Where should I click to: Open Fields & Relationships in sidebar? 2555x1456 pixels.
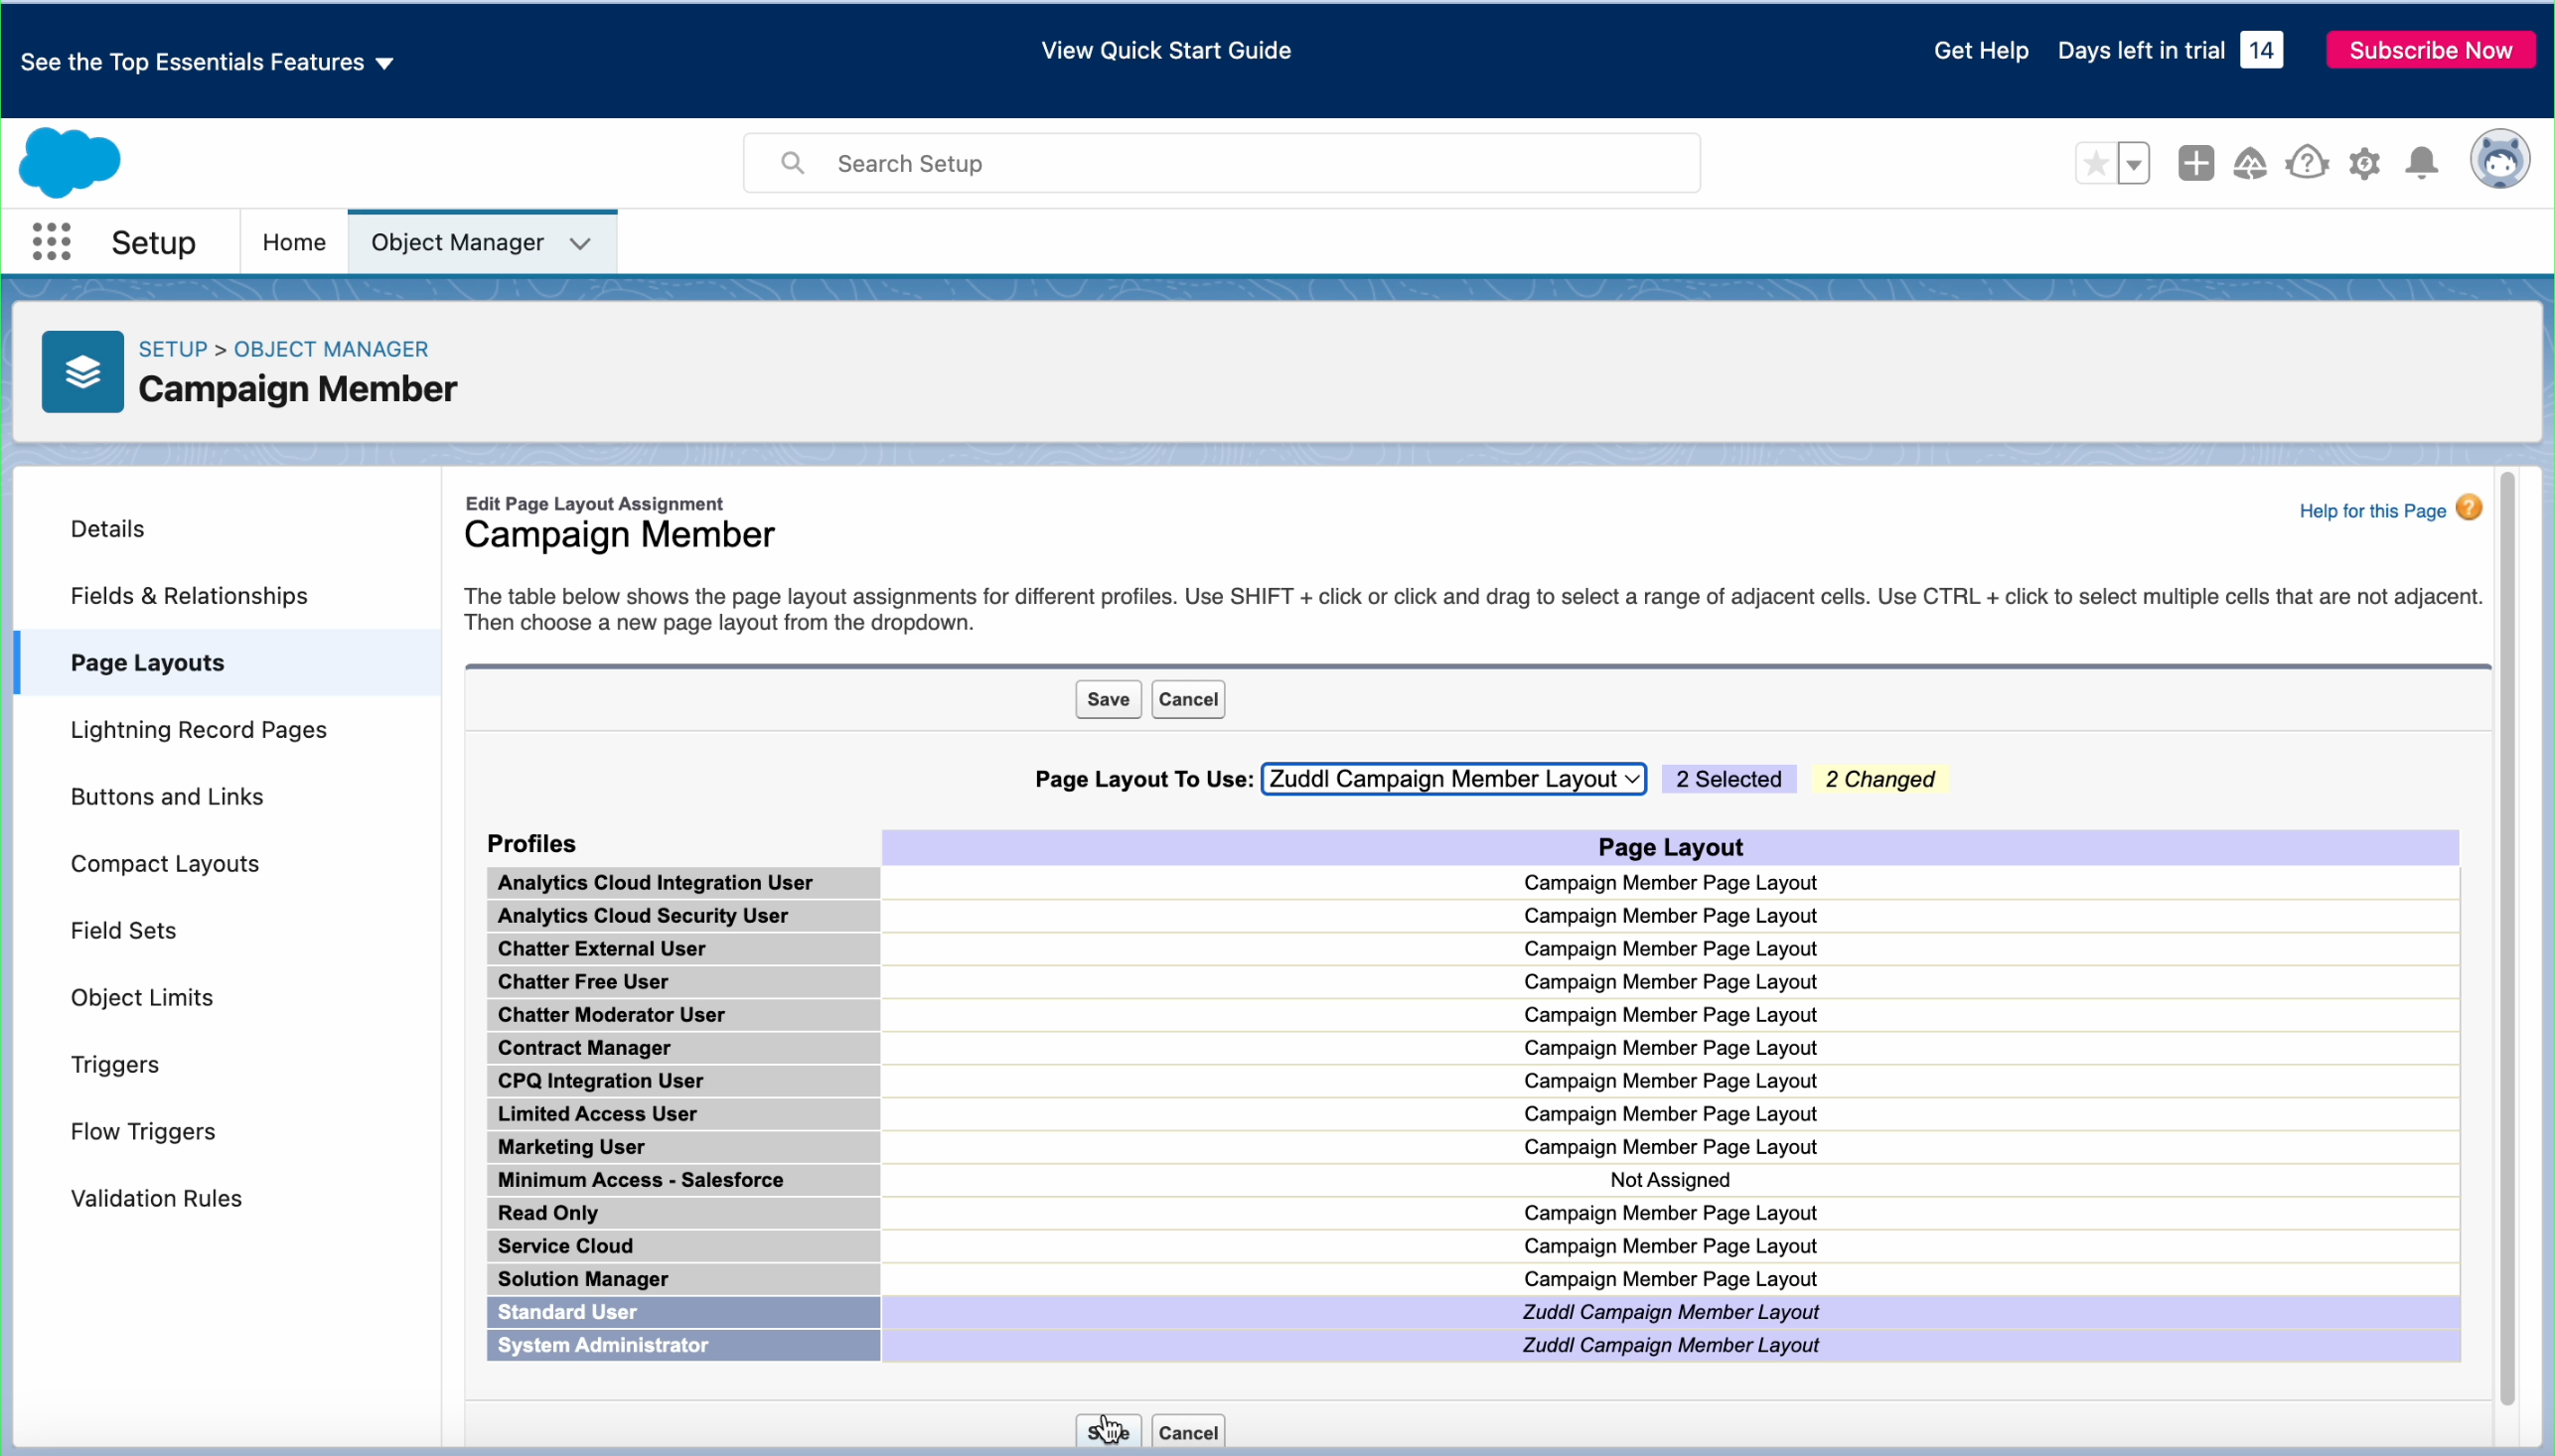(189, 596)
